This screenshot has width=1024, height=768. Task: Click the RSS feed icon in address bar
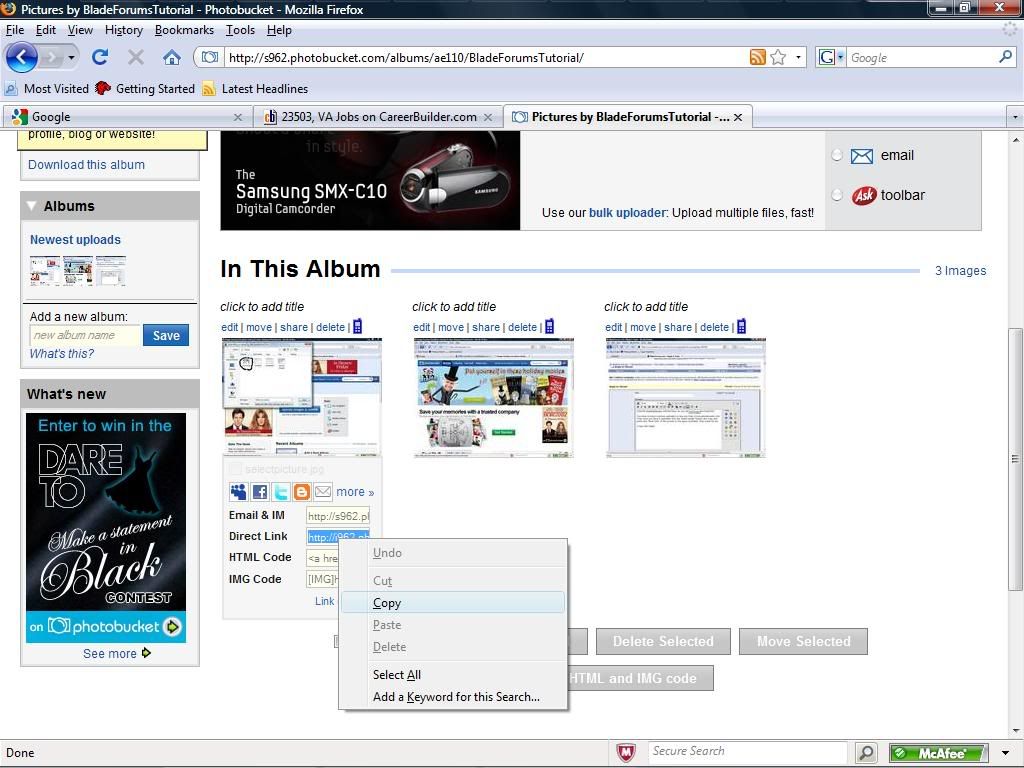758,57
